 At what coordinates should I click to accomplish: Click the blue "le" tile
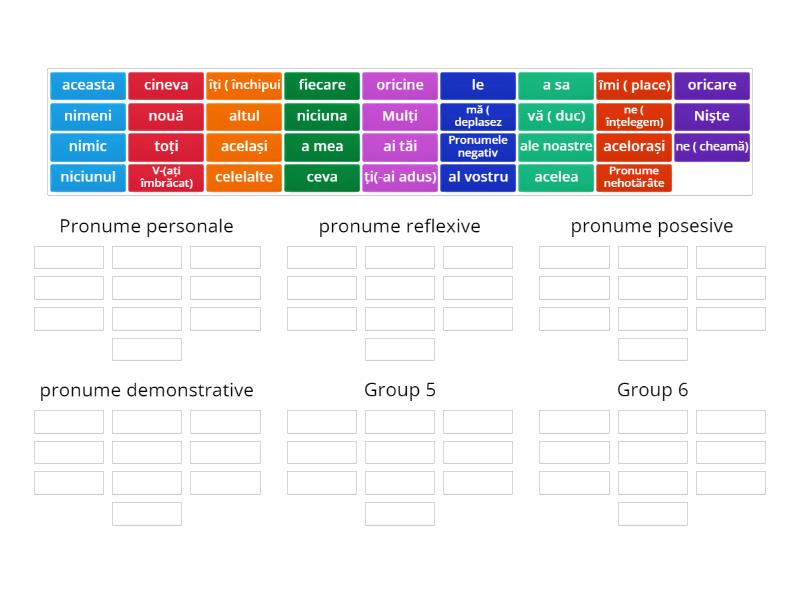478,85
